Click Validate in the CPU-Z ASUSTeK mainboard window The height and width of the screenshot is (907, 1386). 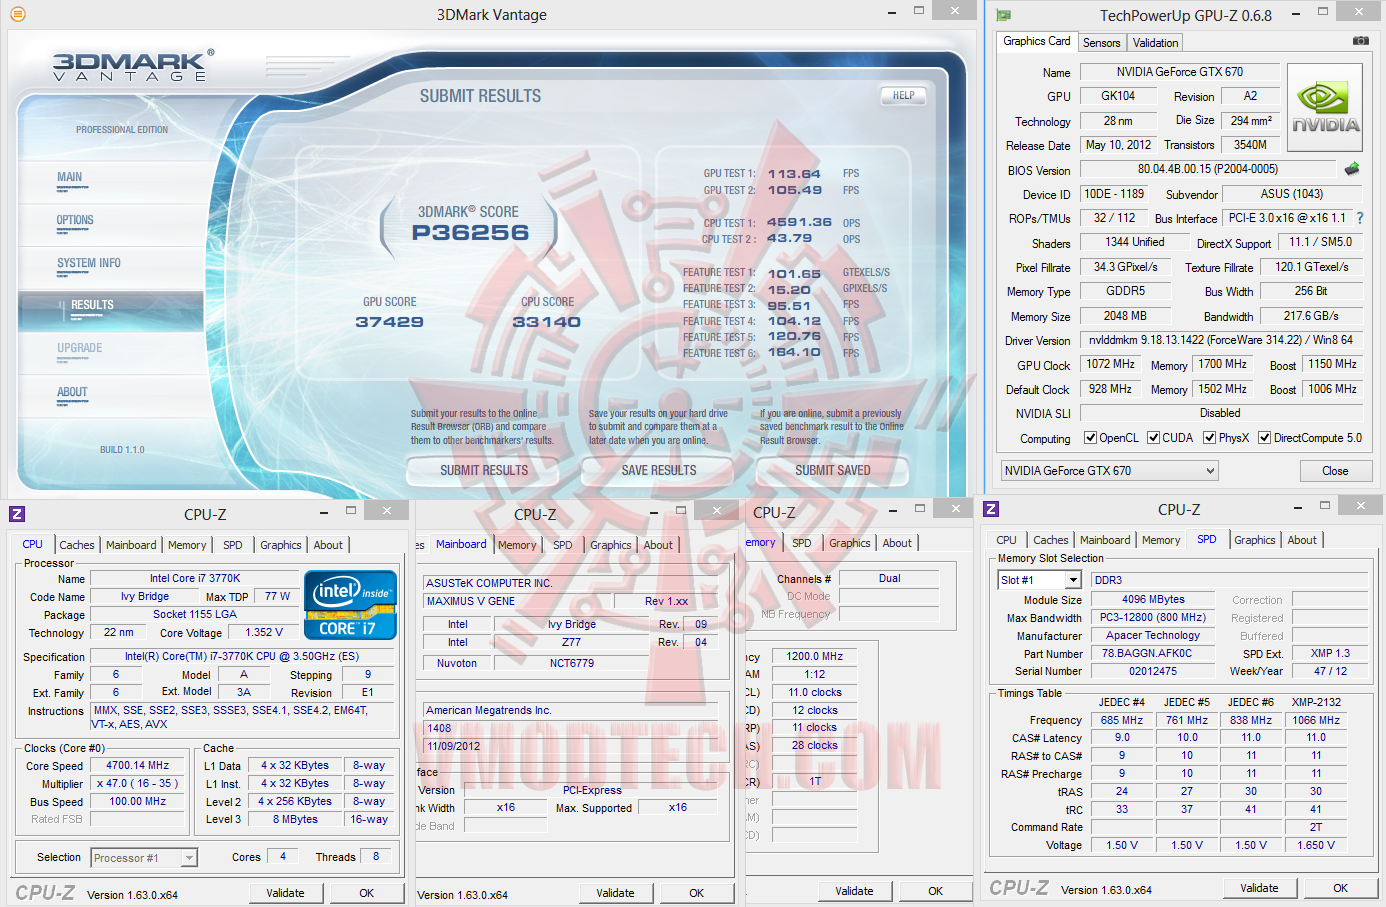[x=615, y=893]
